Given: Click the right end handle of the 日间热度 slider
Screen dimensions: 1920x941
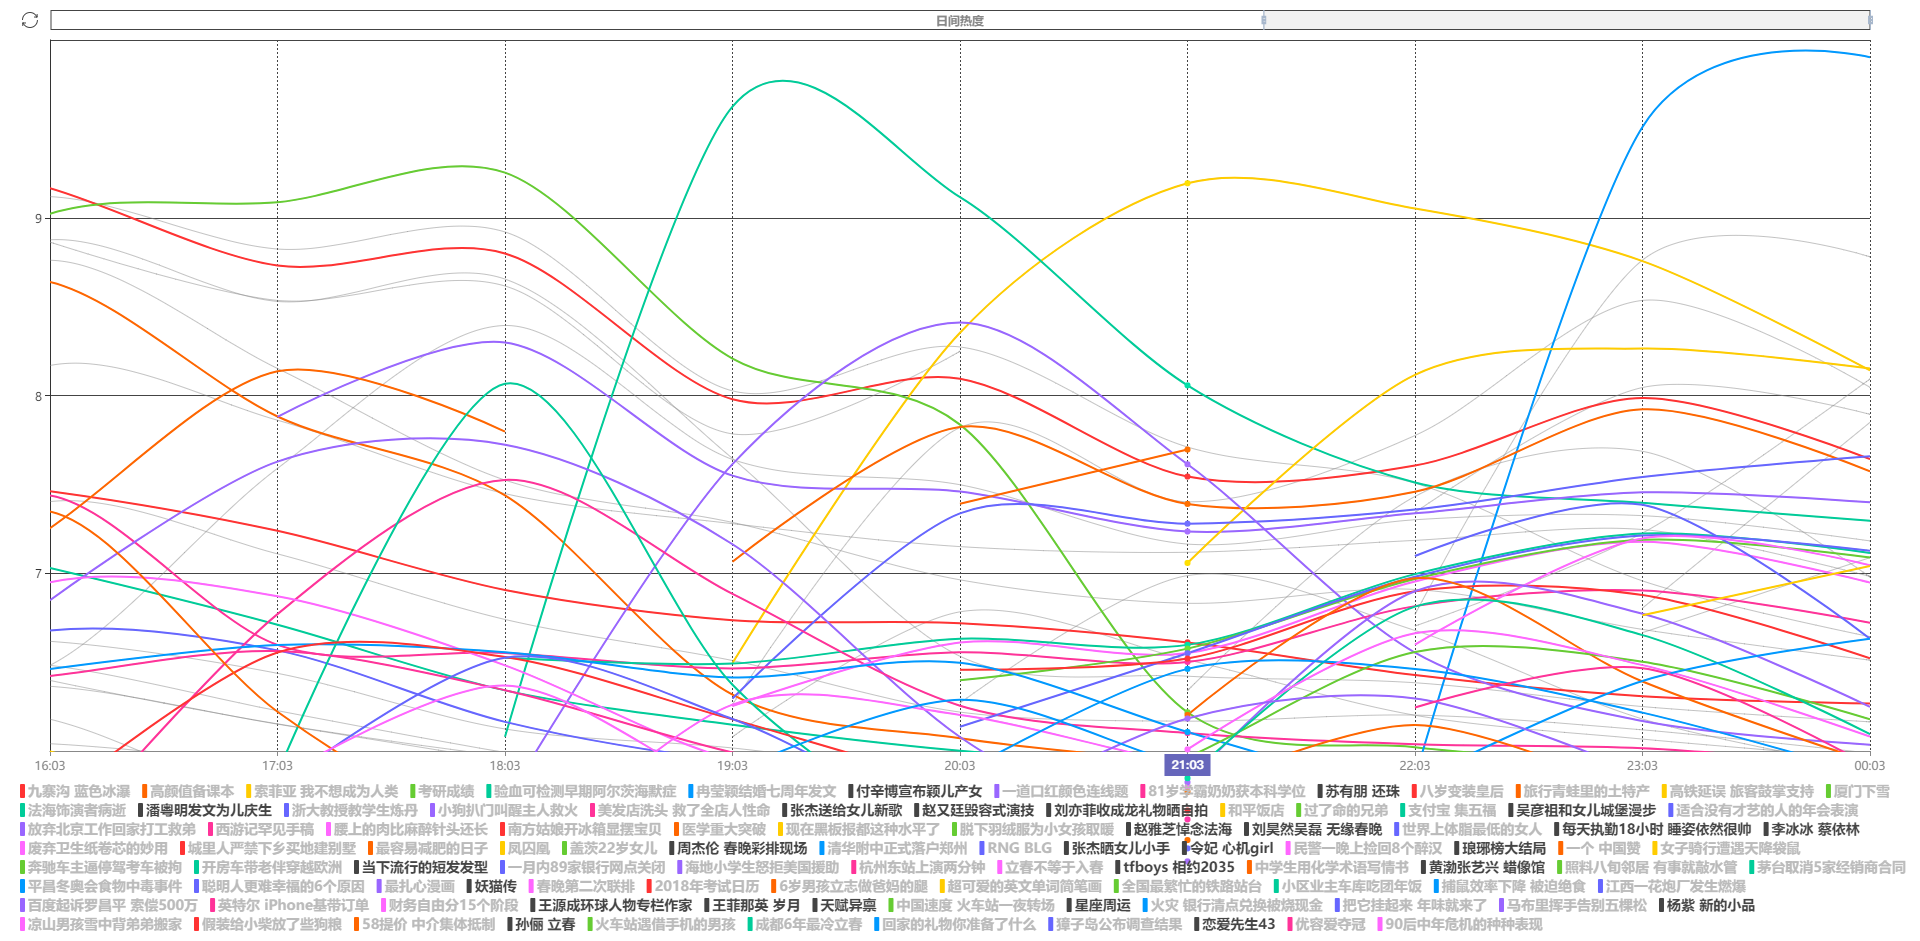Looking at the screenshot, I should [x=1869, y=20].
